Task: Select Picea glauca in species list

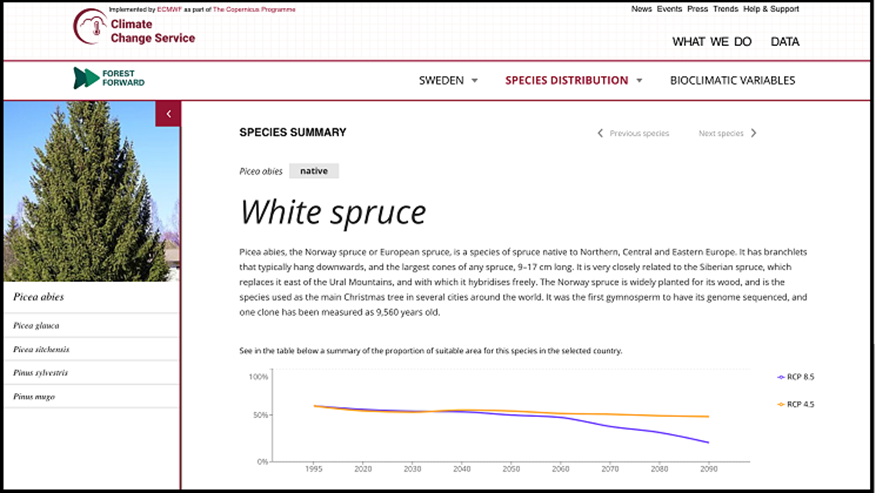Action: pos(36,325)
